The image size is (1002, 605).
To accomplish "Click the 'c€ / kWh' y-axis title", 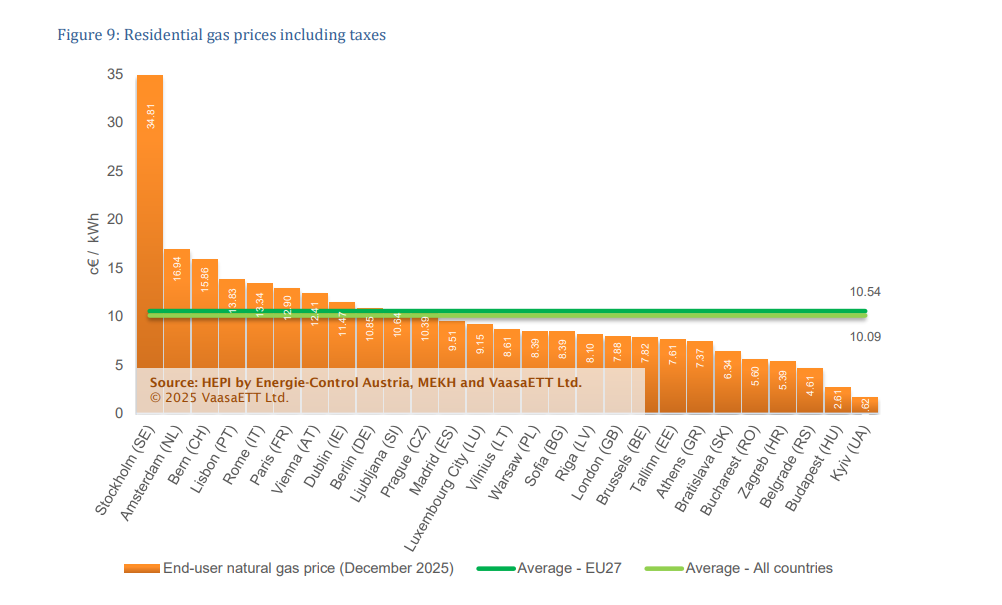I will pyautogui.click(x=93, y=244).
